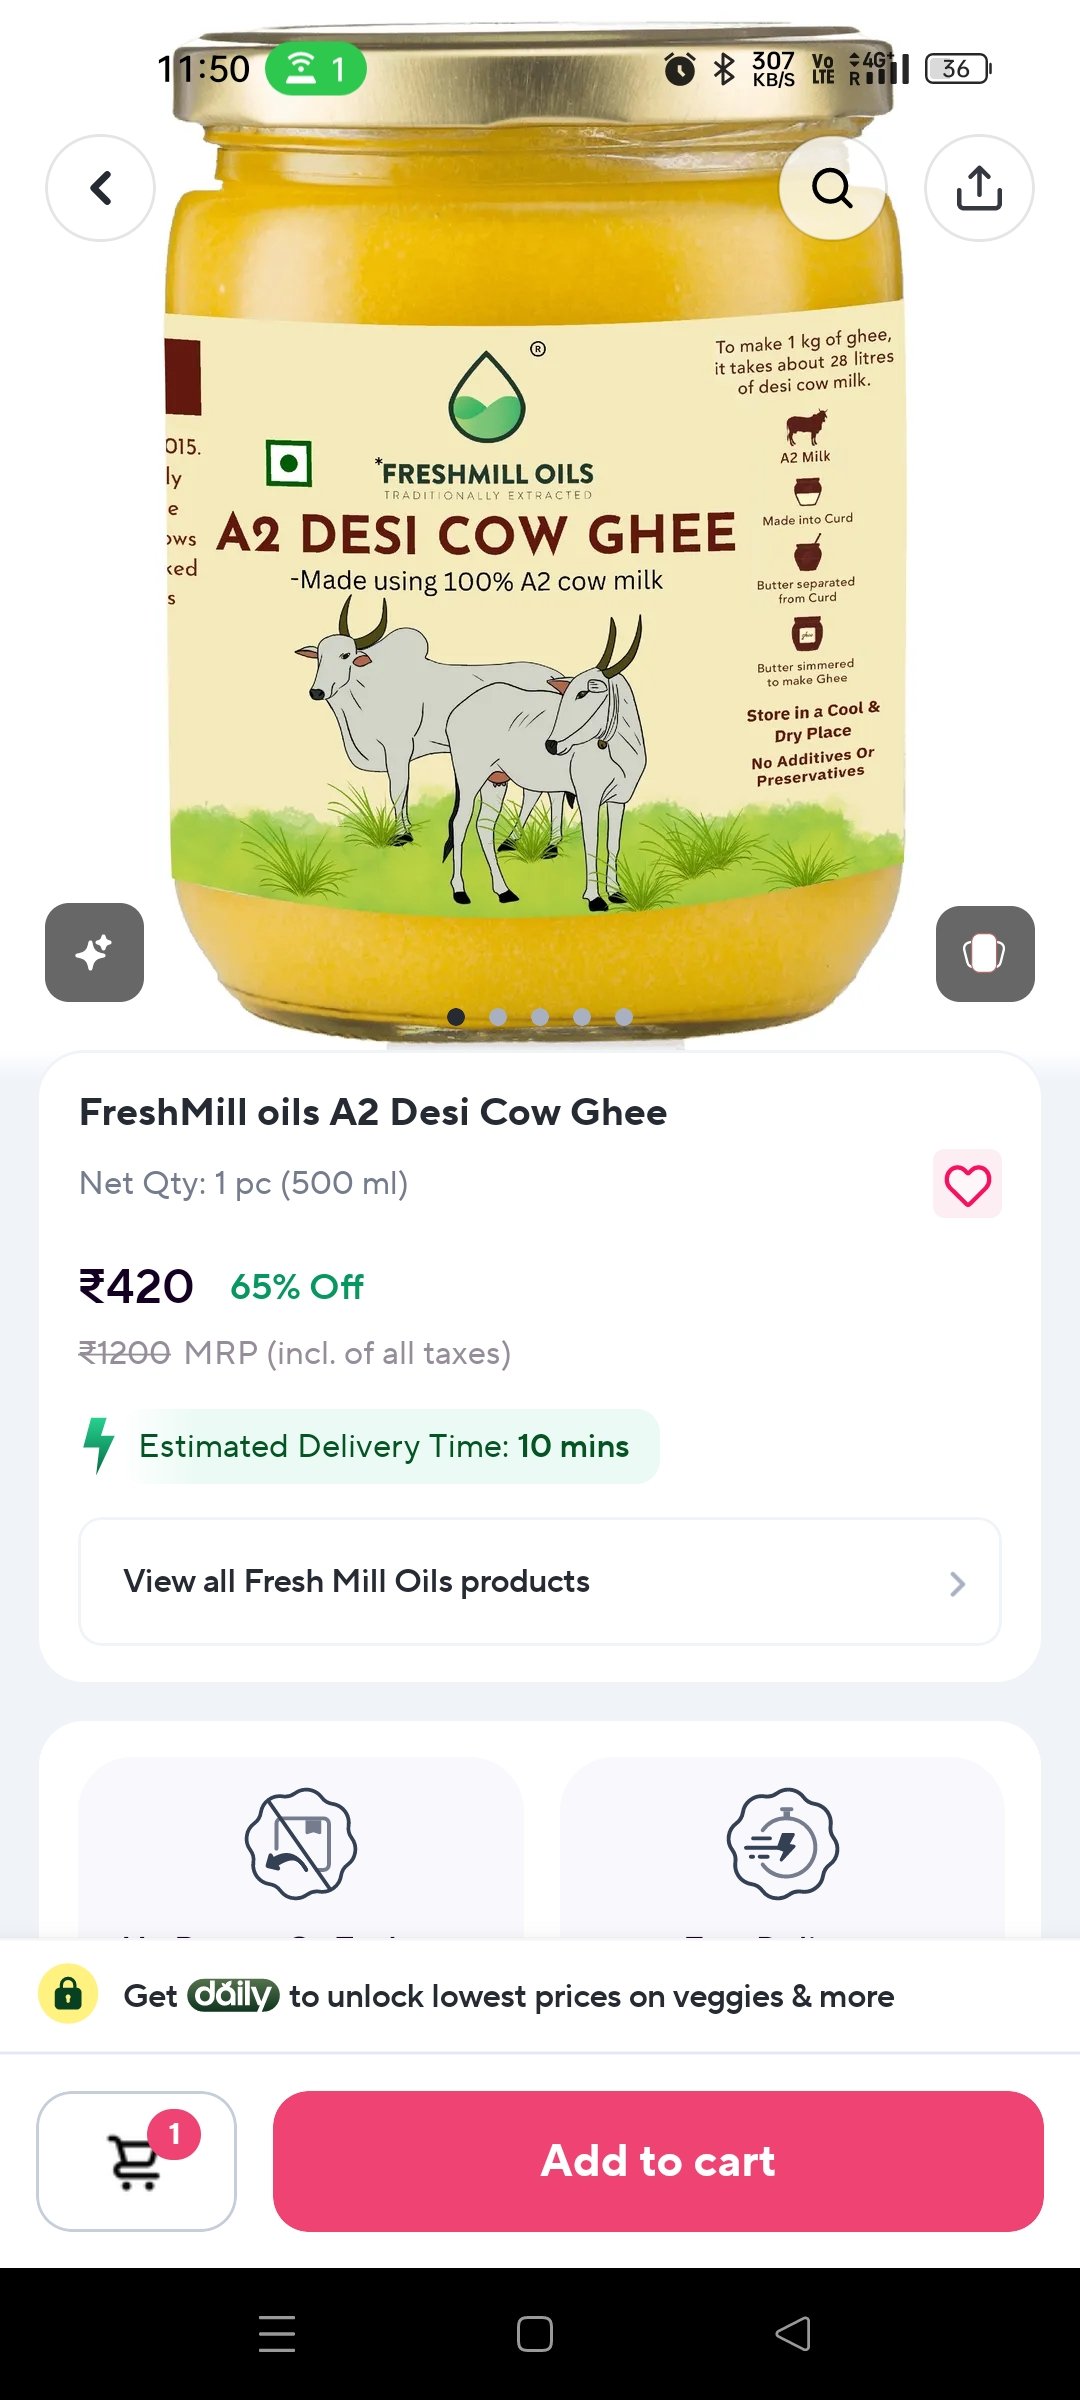
Task: Tap the back arrow button
Action: pyautogui.click(x=100, y=188)
